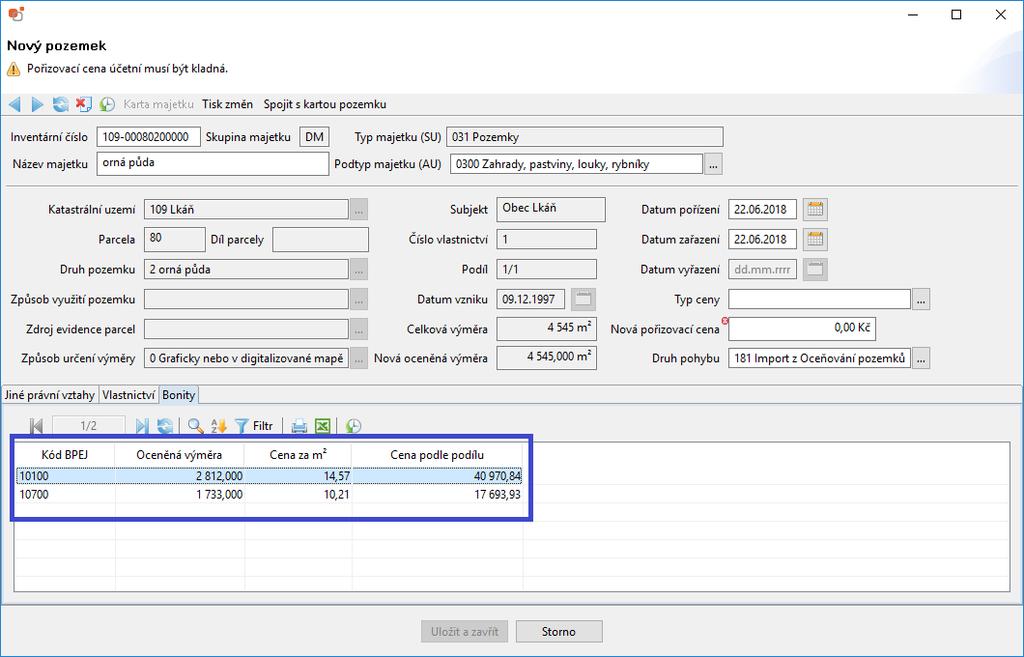Go to previous record with left arrow
The image size is (1024, 657).
(15, 104)
